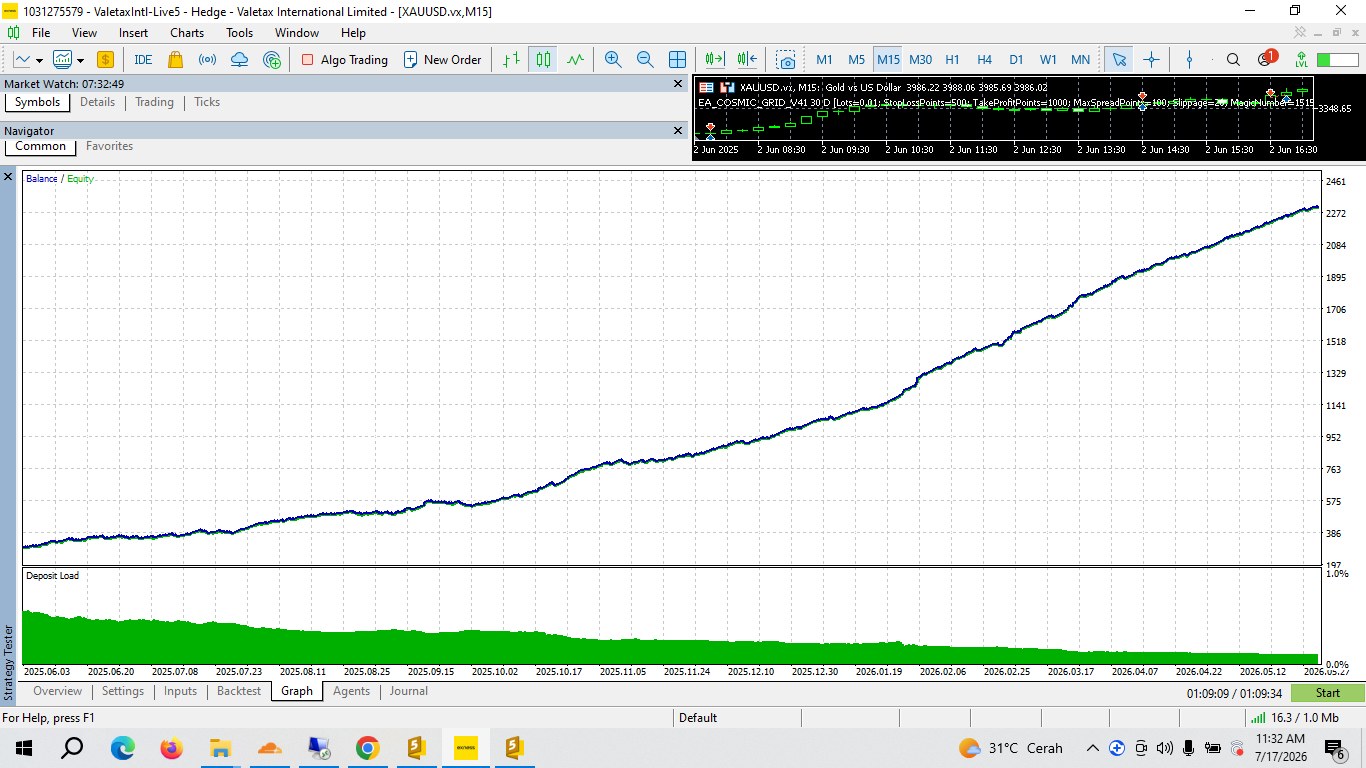Enable chart shift from right border

(747, 60)
